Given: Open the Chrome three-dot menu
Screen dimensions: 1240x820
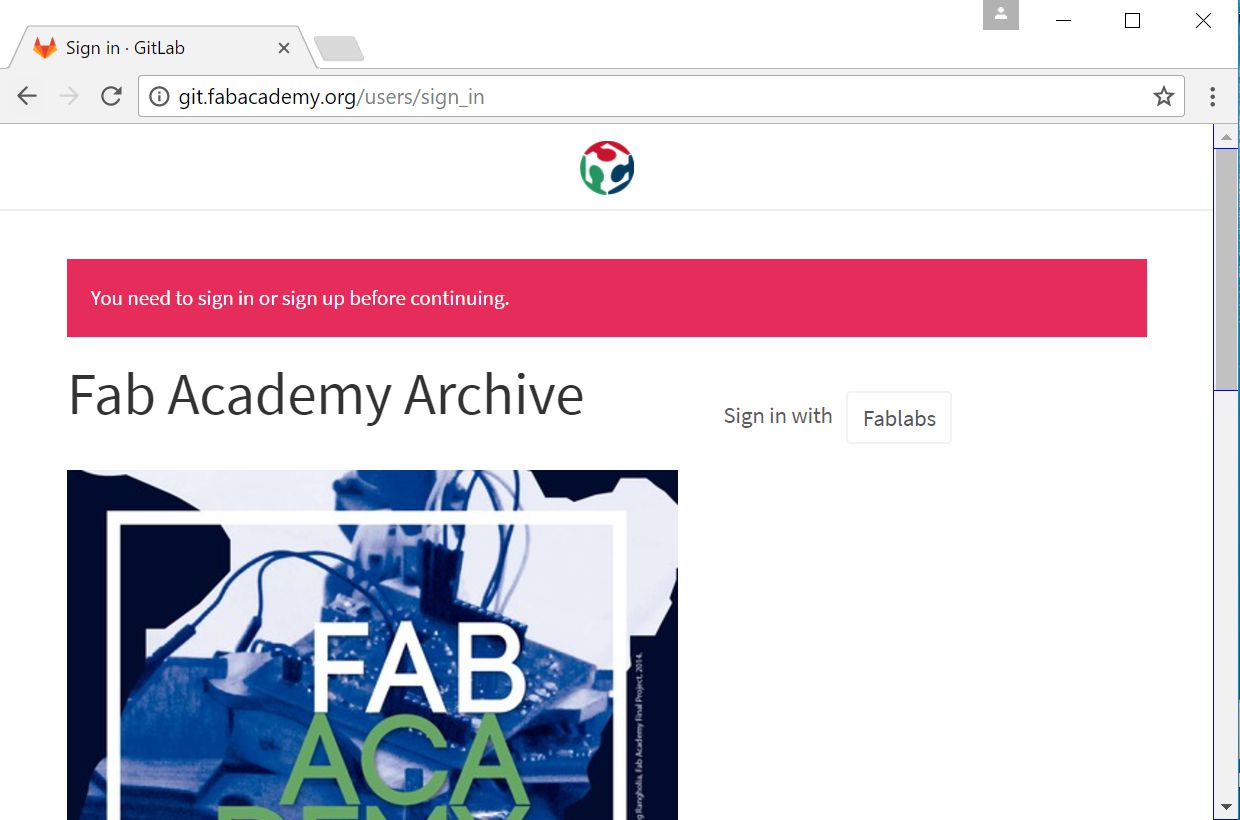Looking at the screenshot, I should [1212, 96].
